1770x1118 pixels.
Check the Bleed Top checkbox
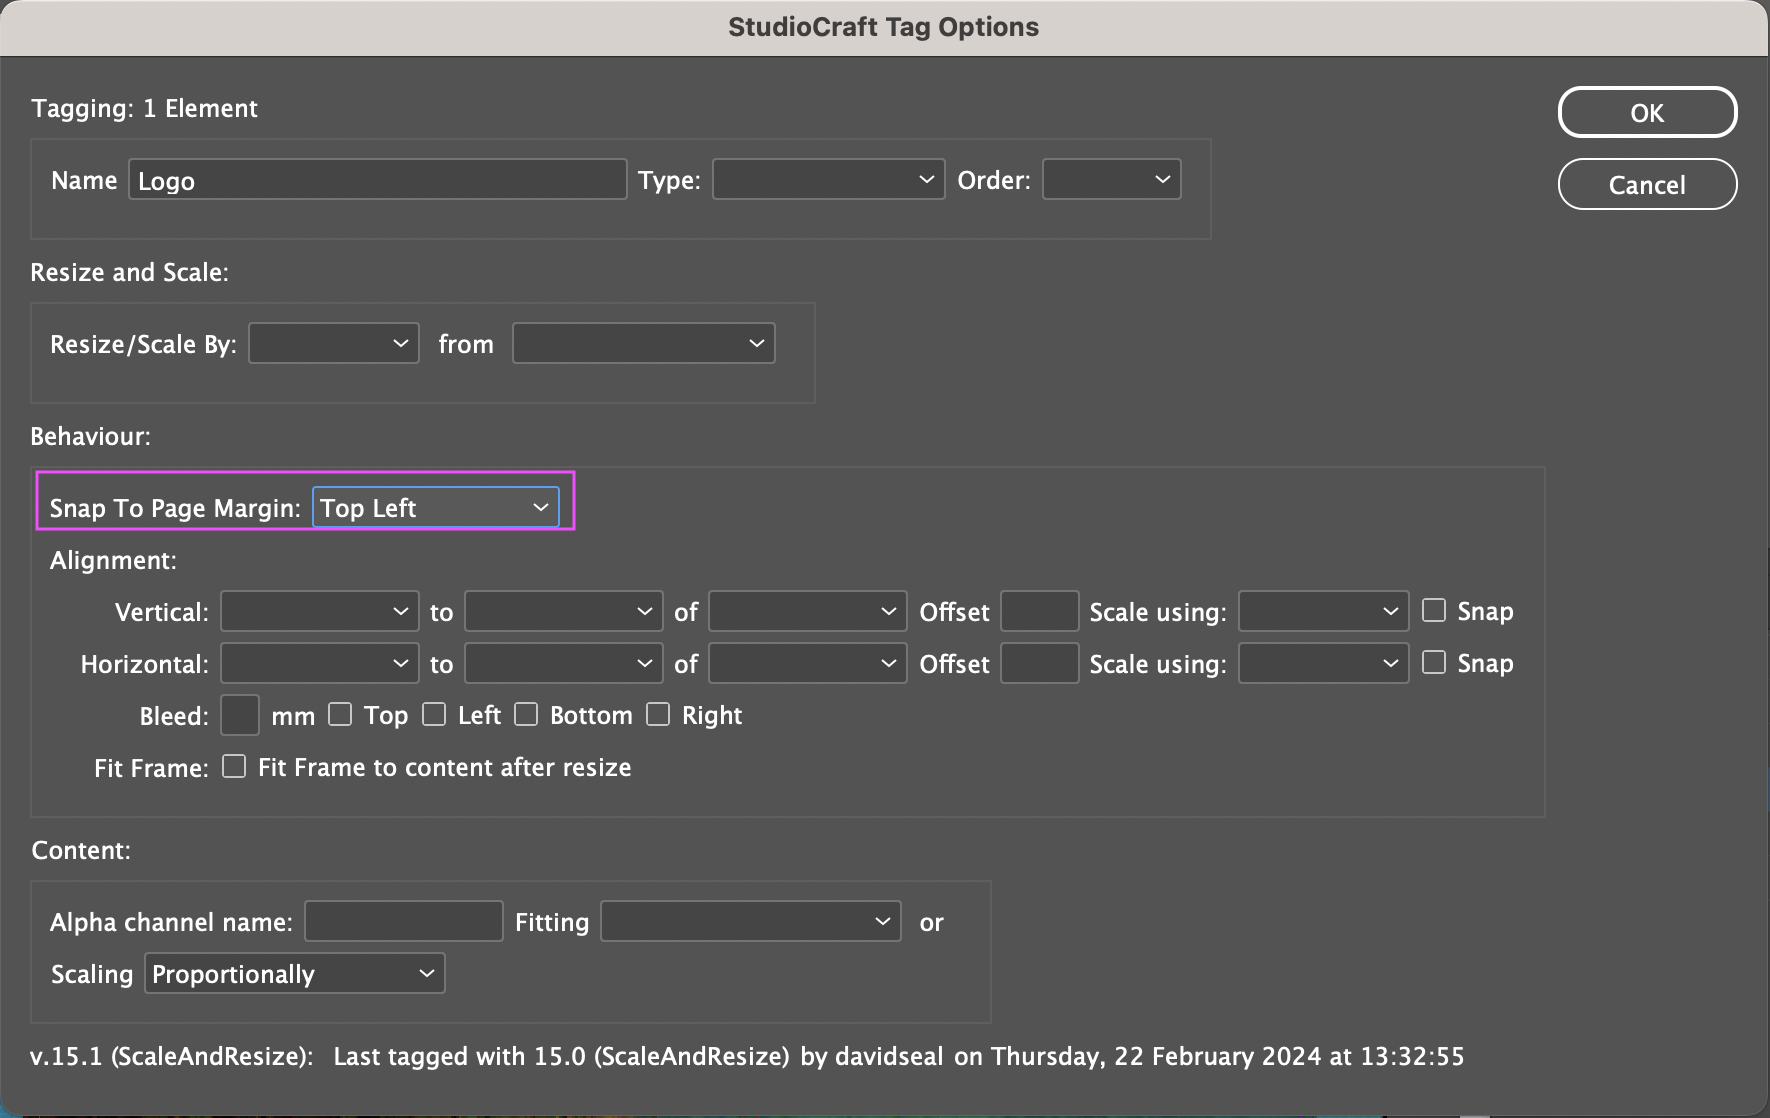click(340, 714)
